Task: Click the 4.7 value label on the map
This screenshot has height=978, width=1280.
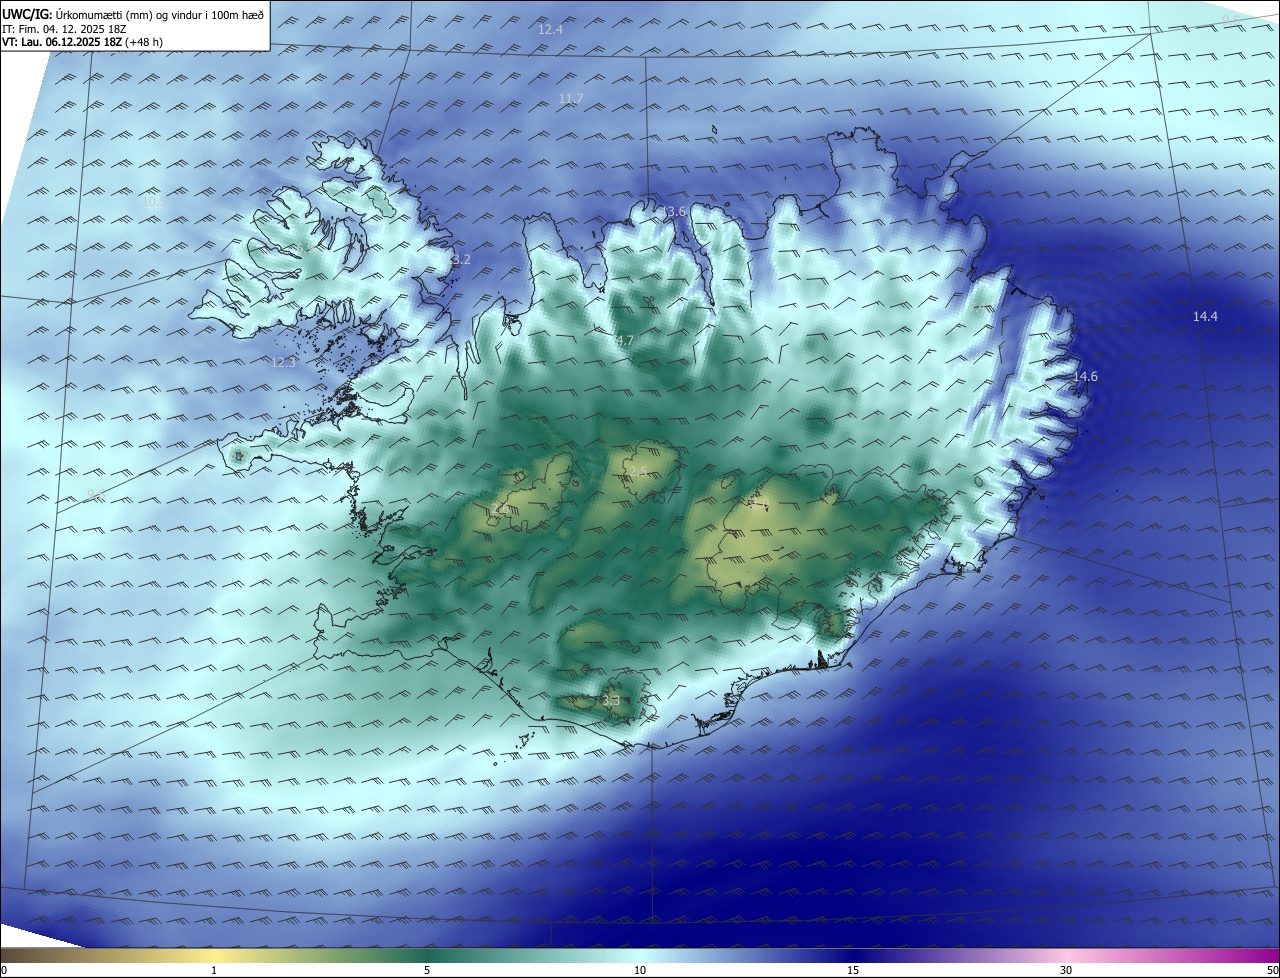Action: [x=625, y=341]
